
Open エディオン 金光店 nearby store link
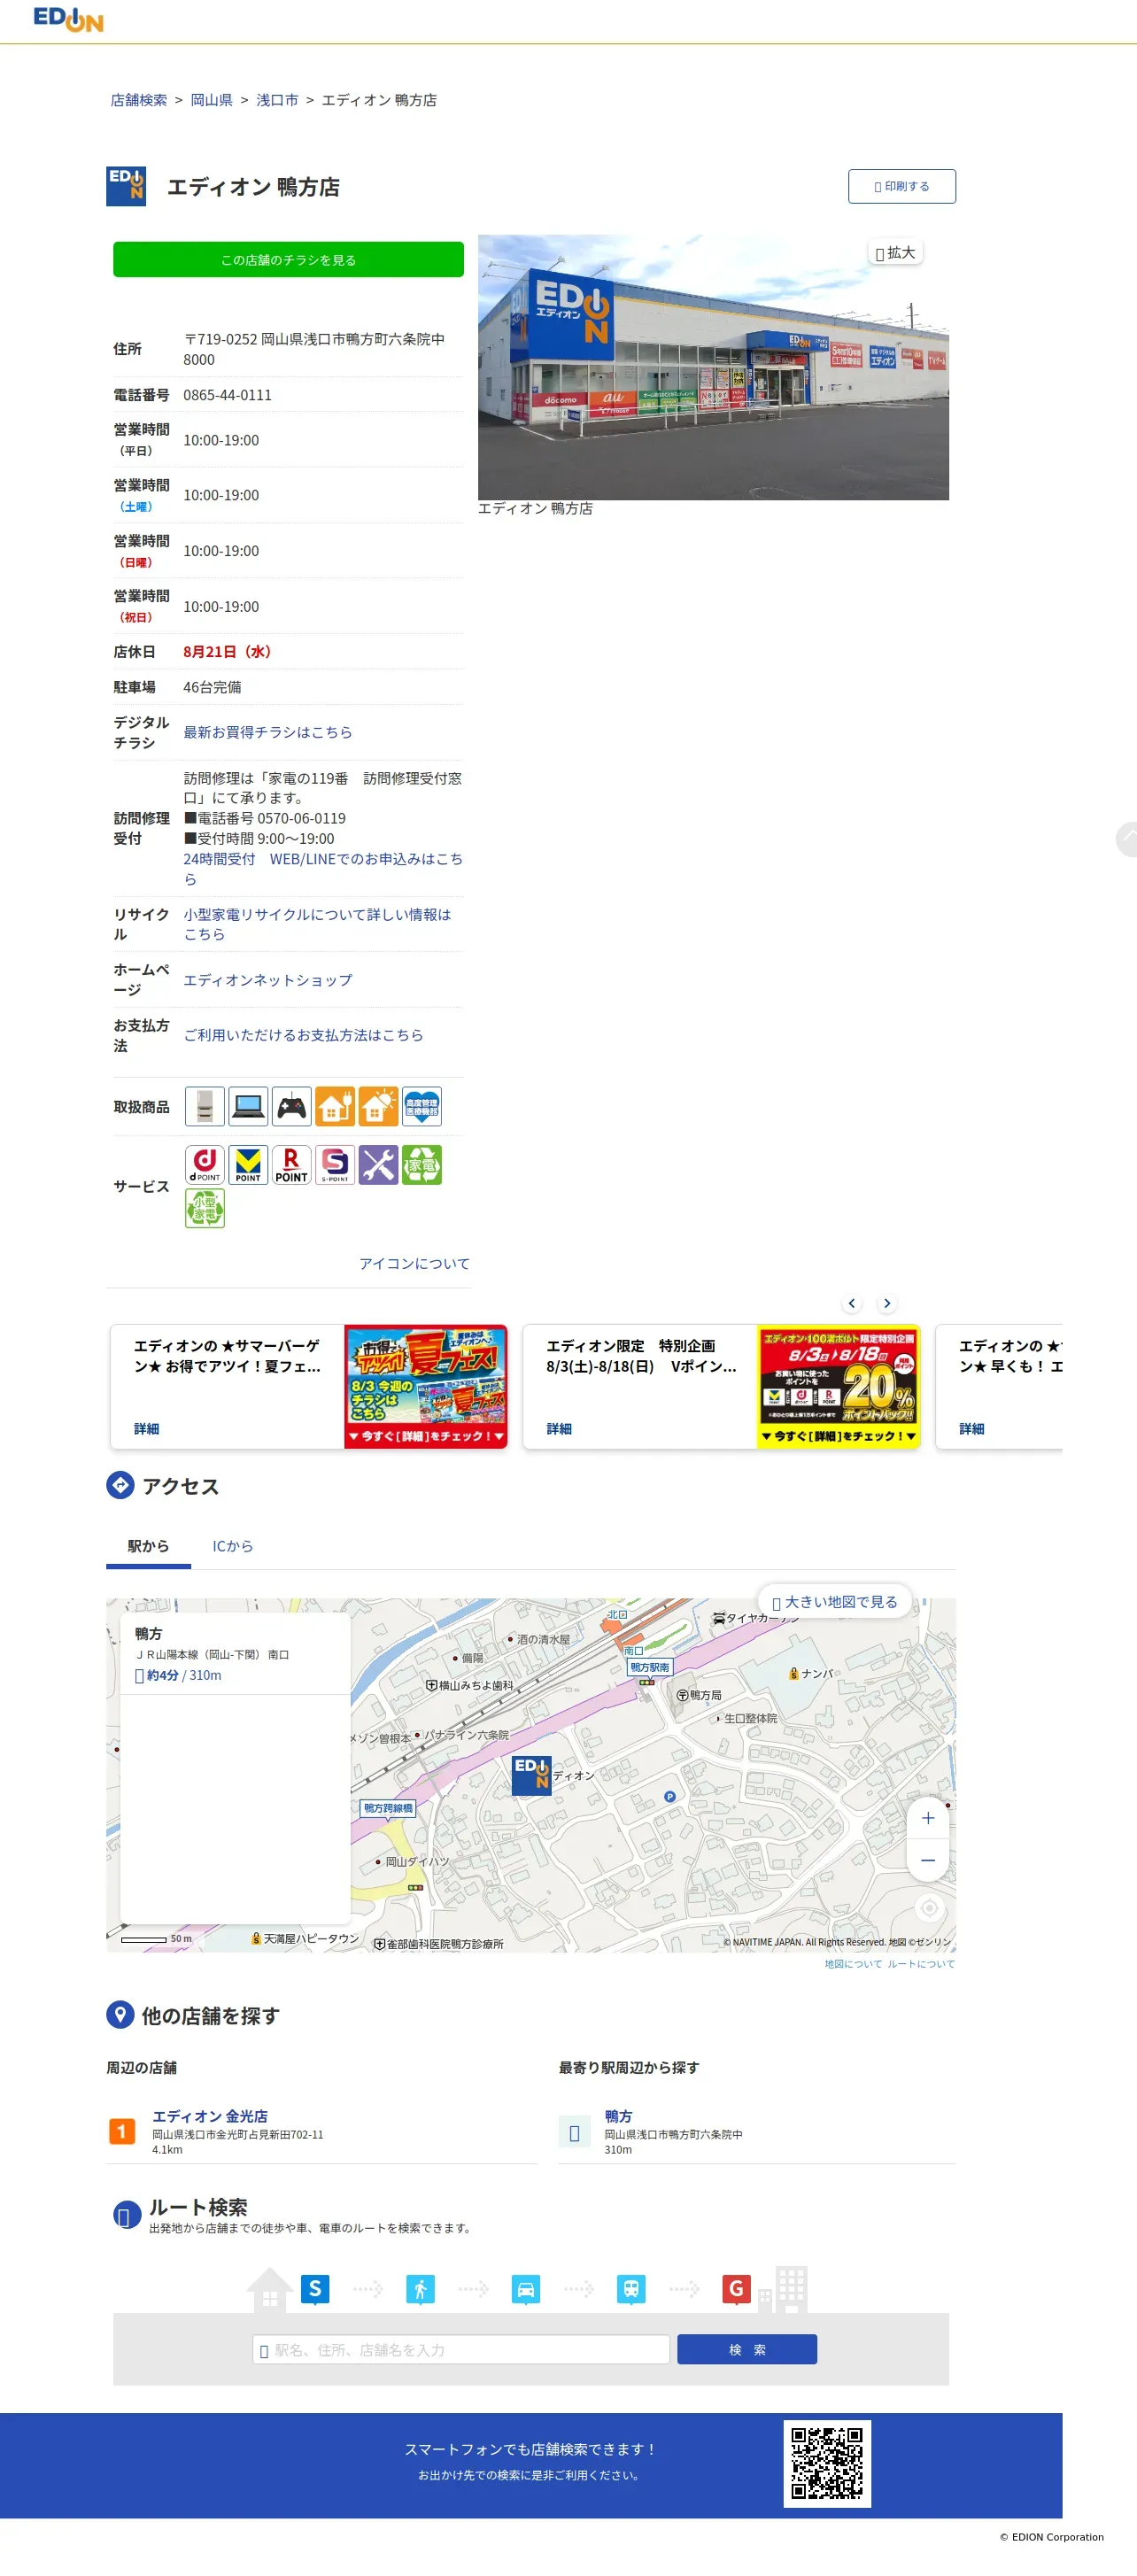point(209,2116)
